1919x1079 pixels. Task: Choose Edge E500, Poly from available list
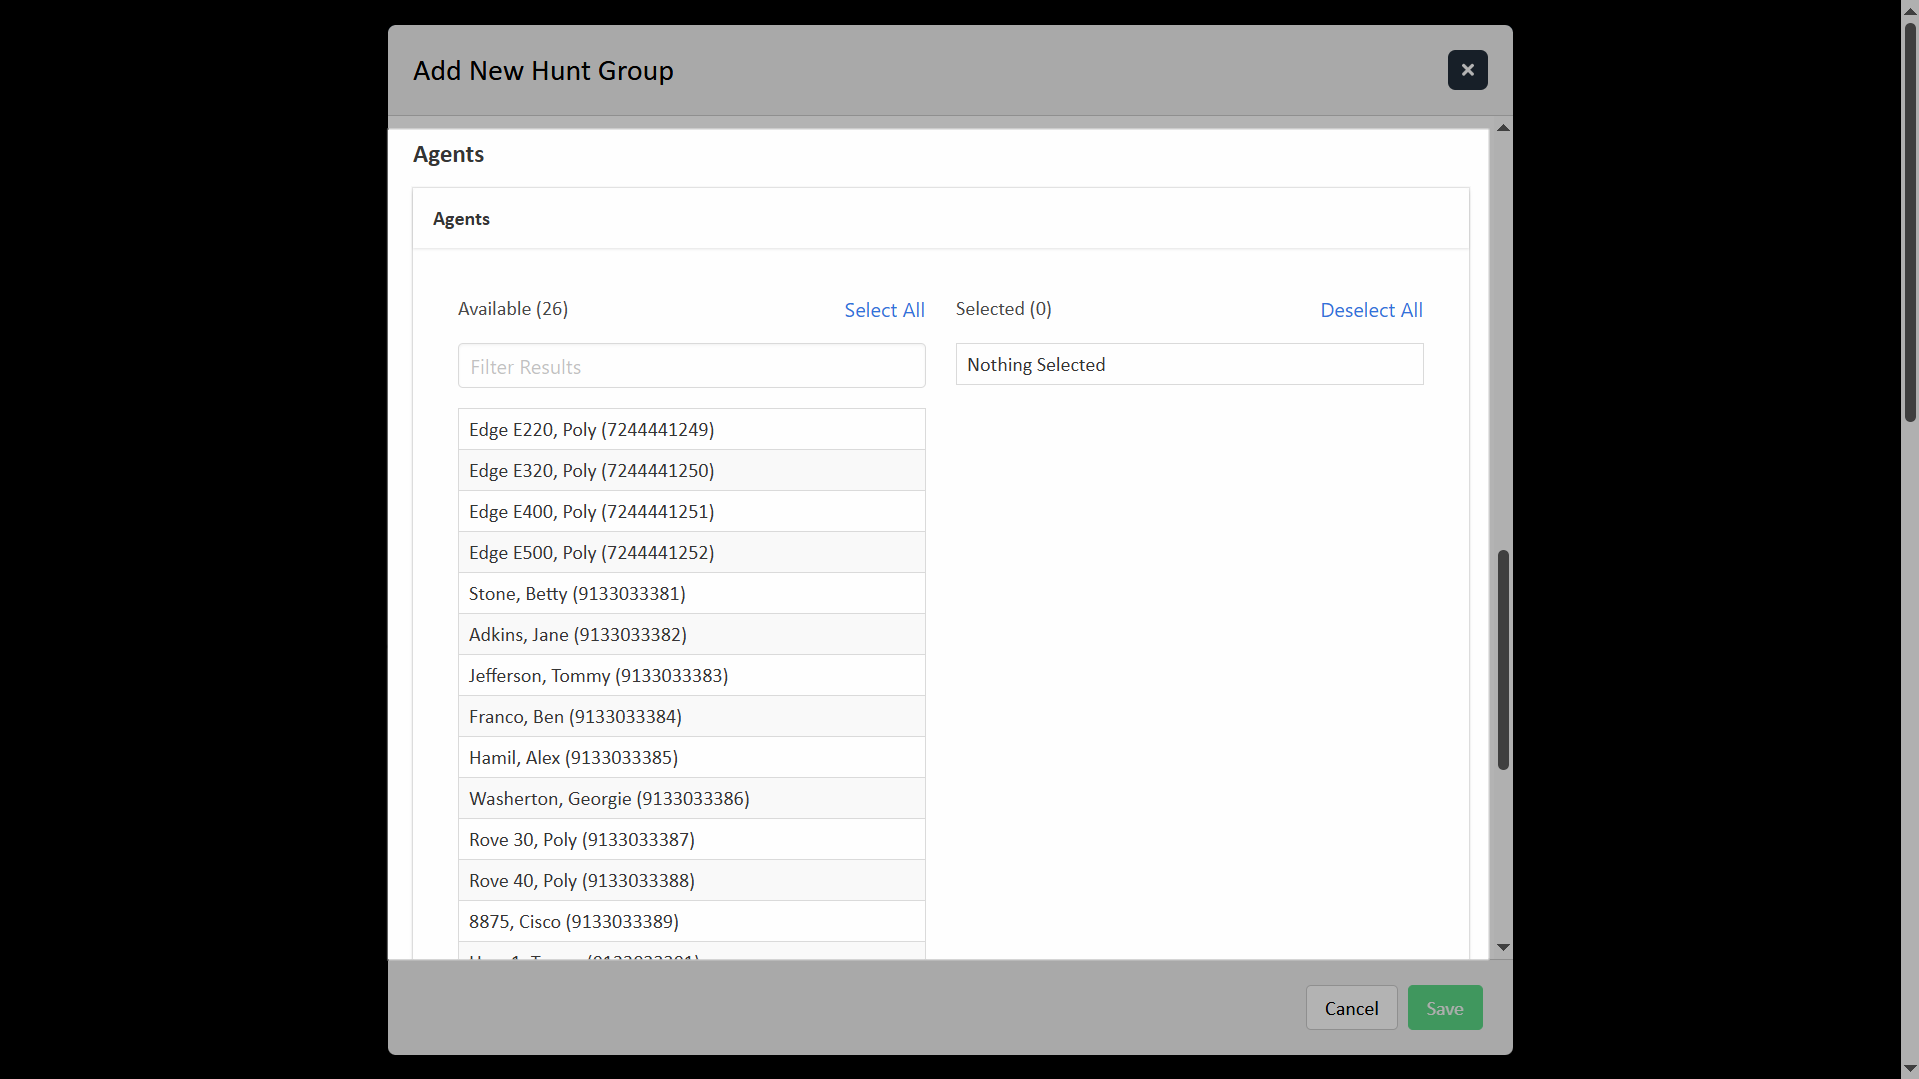coord(691,552)
